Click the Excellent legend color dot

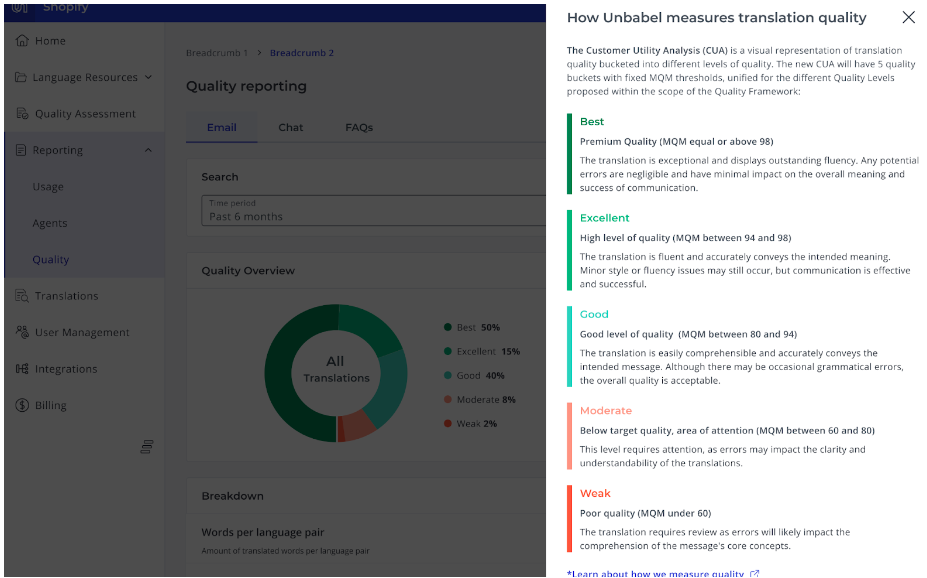(448, 351)
